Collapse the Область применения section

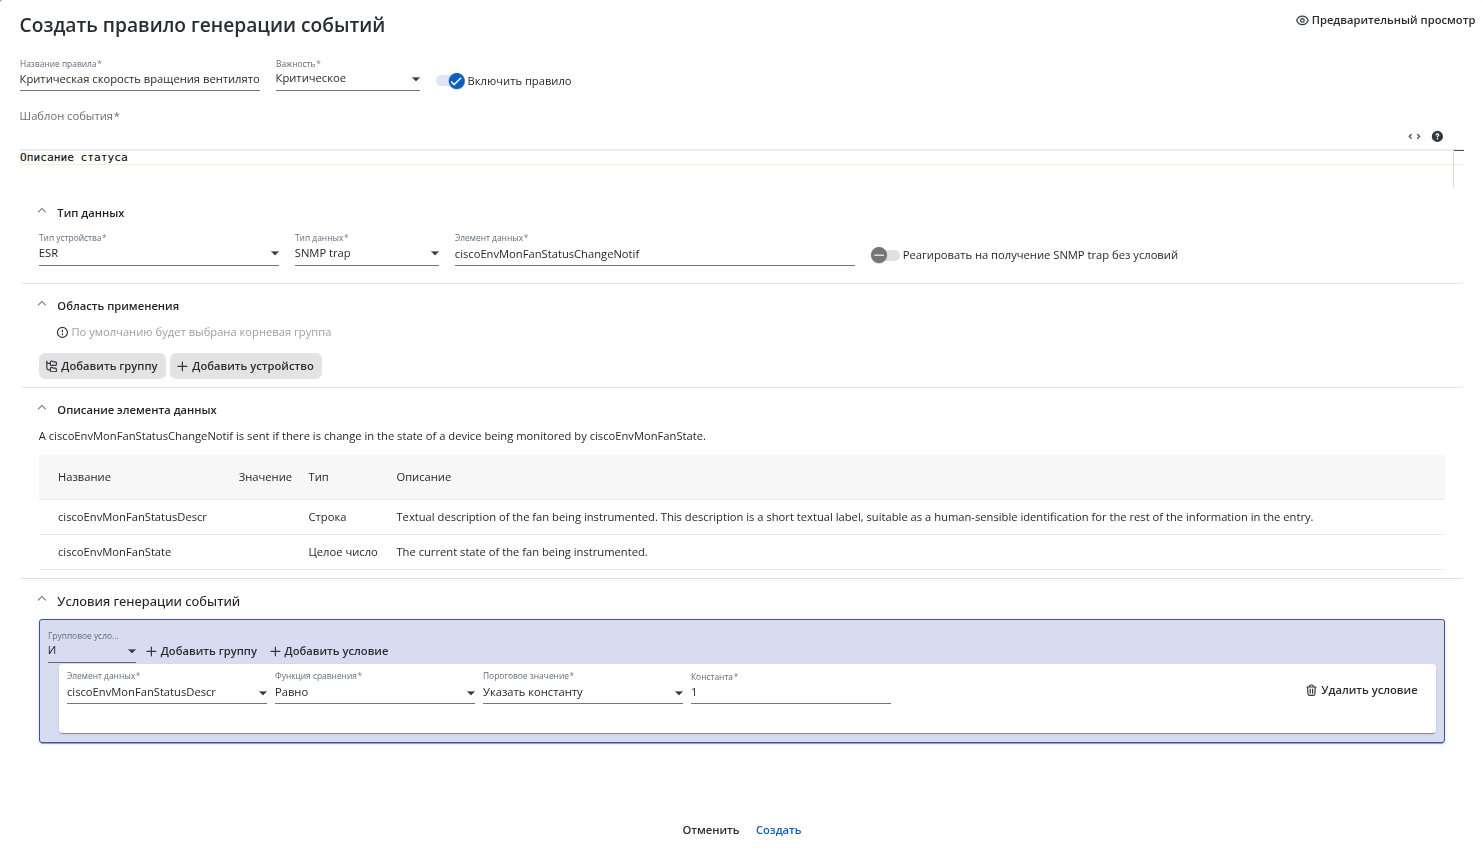click(42, 305)
